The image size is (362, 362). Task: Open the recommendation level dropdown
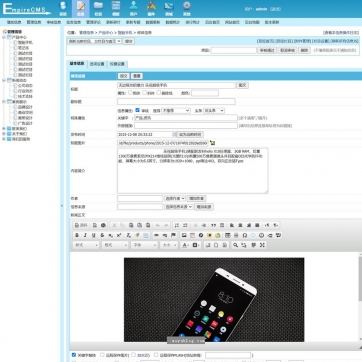point(176,110)
